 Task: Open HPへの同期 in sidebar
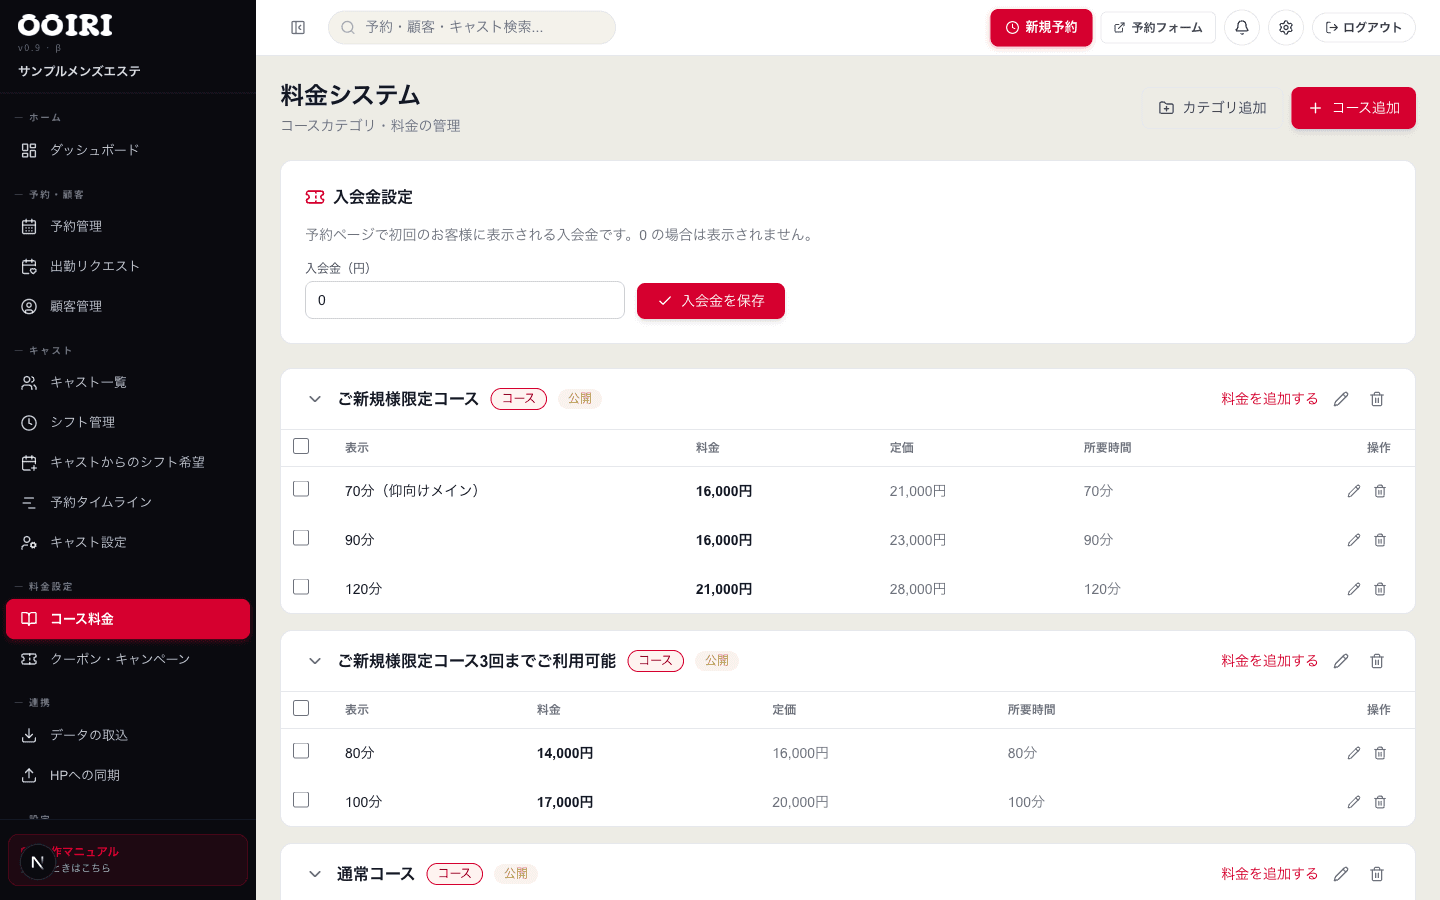(128, 775)
